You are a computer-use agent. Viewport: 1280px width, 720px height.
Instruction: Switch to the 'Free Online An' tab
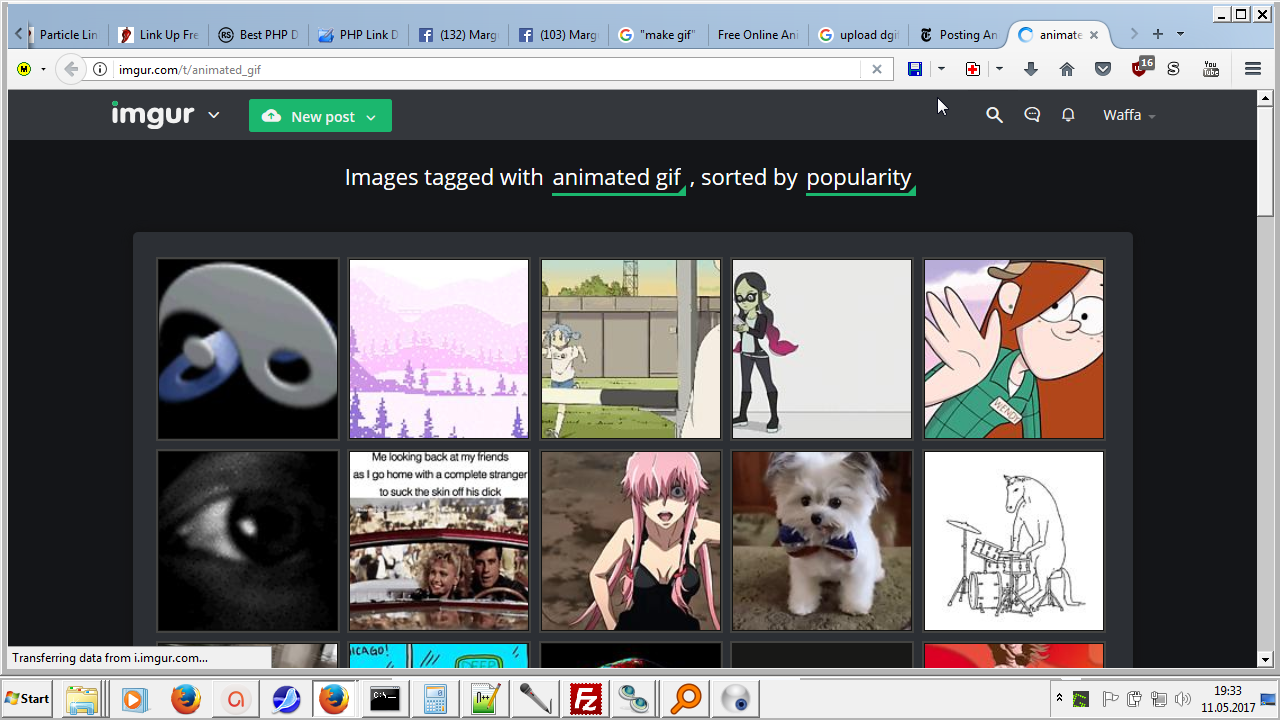[758, 35]
